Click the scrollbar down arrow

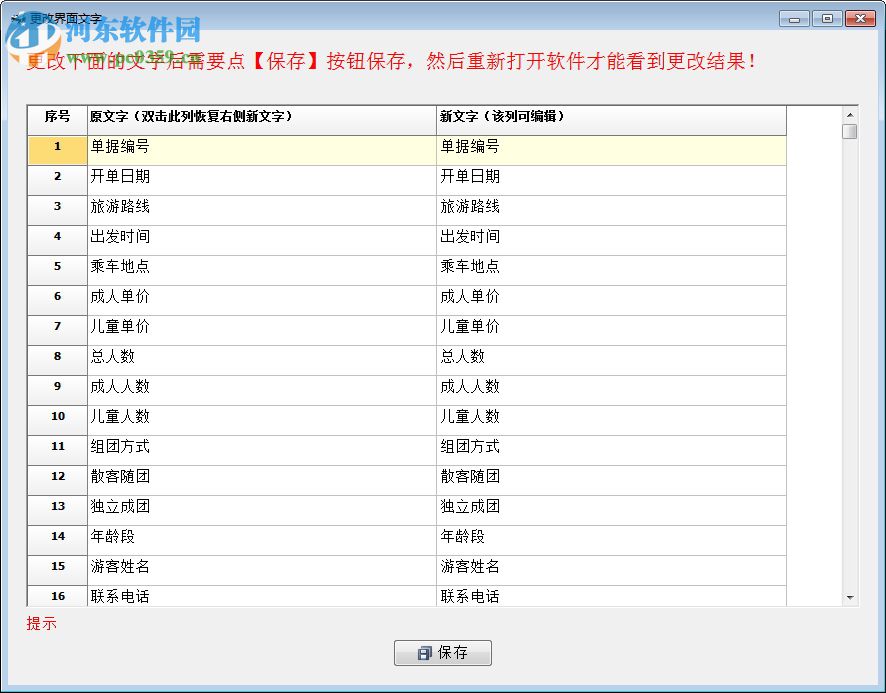click(x=851, y=596)
